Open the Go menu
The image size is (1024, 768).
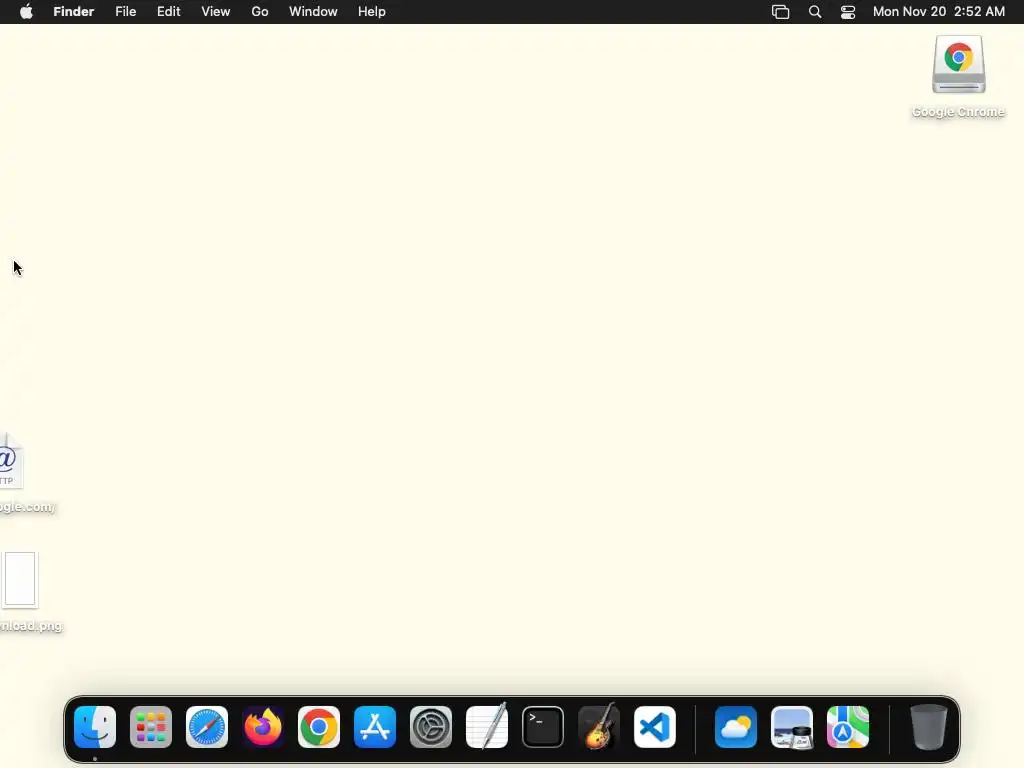[x=260, y=12]
